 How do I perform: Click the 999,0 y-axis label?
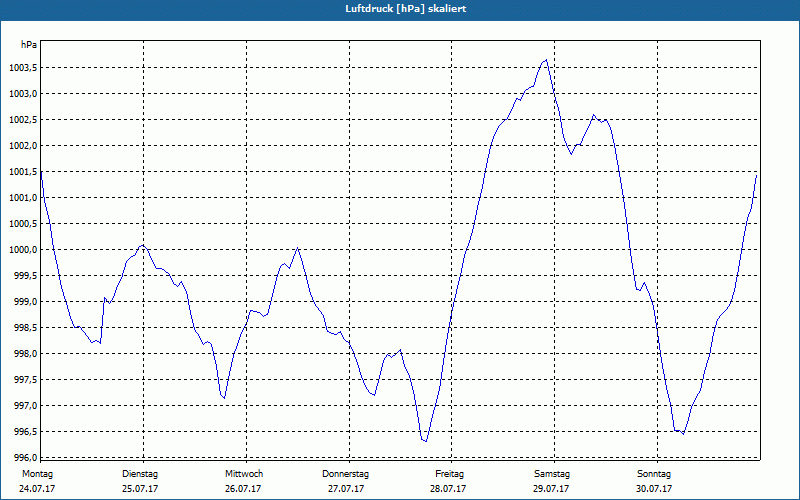coord(26,302)
